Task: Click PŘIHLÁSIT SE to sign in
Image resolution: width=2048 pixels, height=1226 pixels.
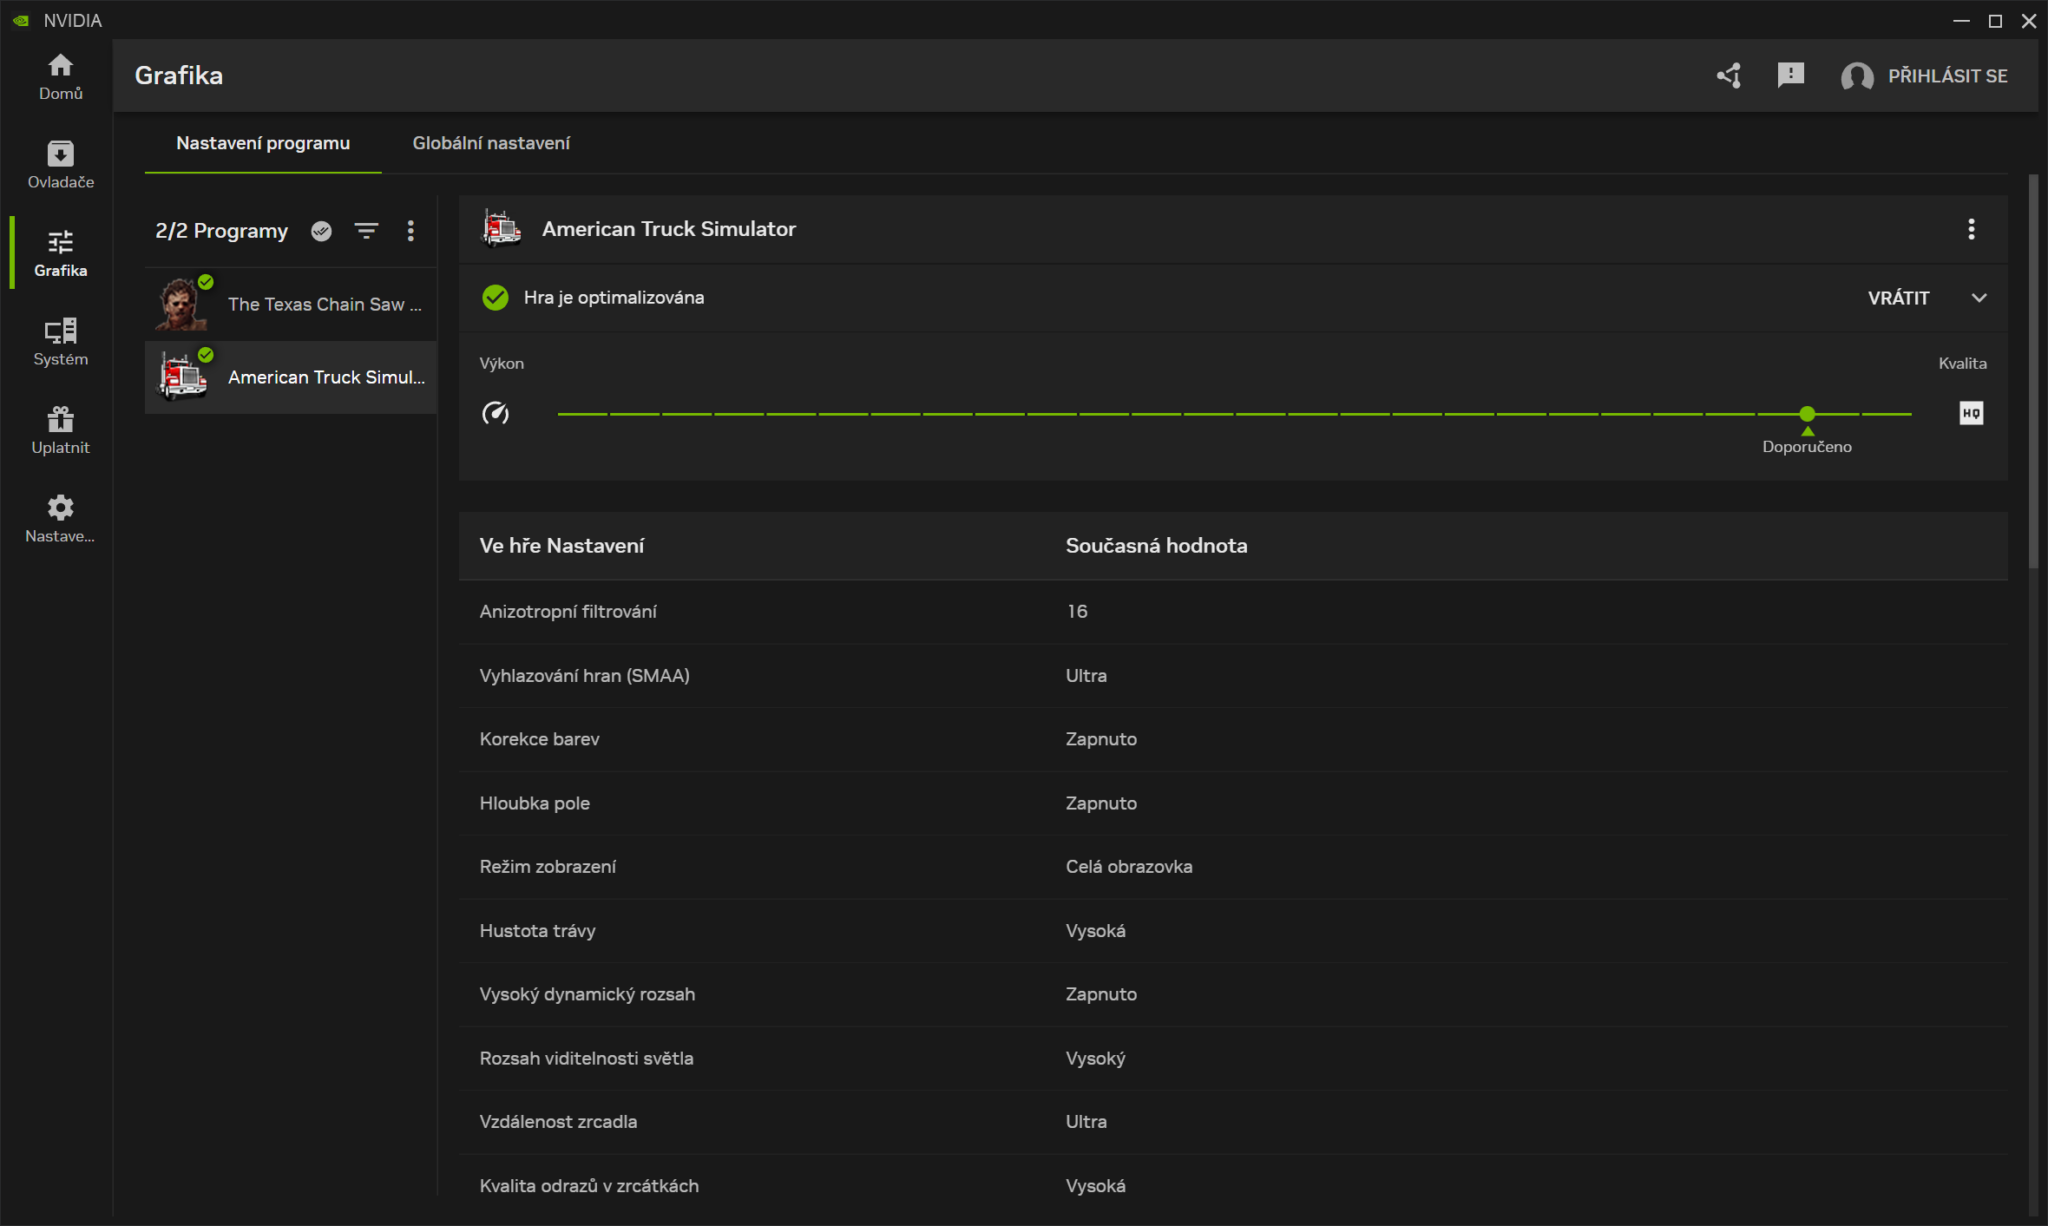Action: point(1947,76)
